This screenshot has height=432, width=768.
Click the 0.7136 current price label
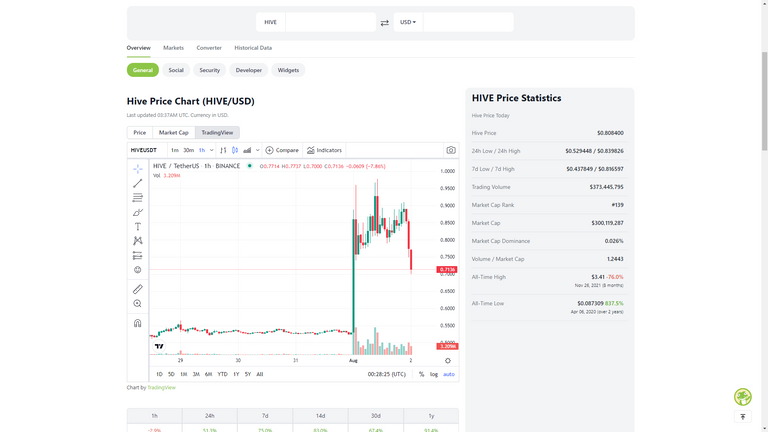(x=447, y=269)
